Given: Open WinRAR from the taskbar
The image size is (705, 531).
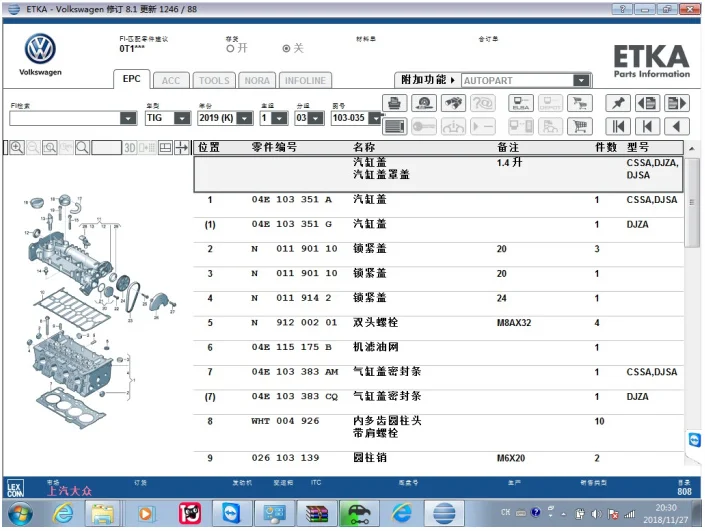Looking at the screenshot, I should [317, 513].
